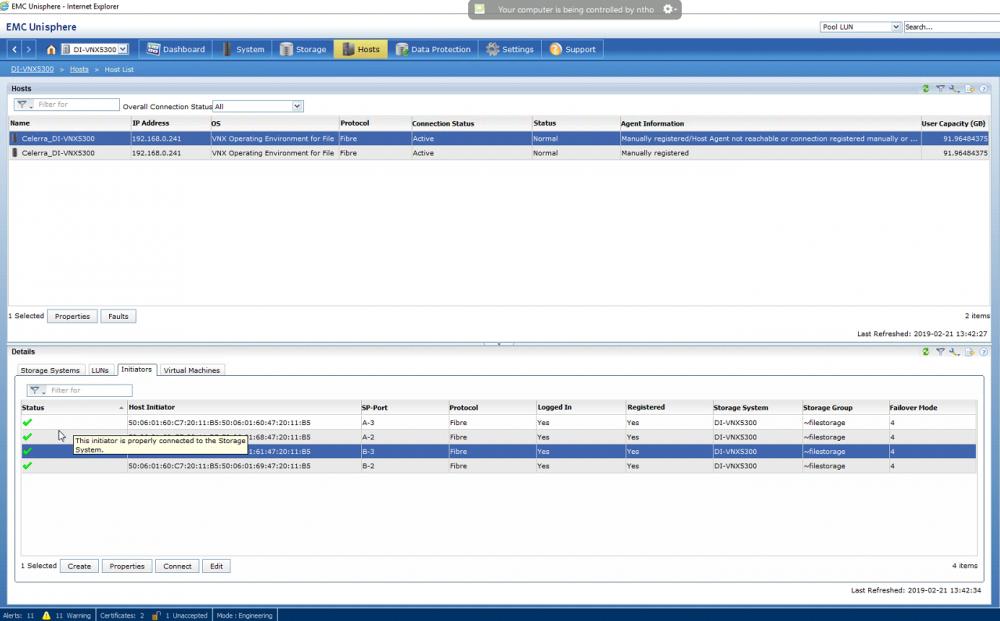Image resolution: width=1000 pixels, height=621 pixels.
Task: Click the host icon of first Celerra row
Action: (15, 138)
